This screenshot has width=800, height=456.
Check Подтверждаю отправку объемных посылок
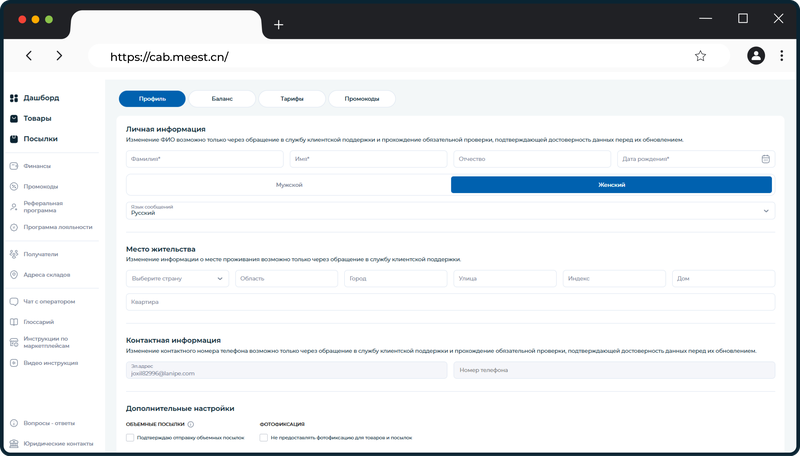pyautogui.click(x=130, y=437)
